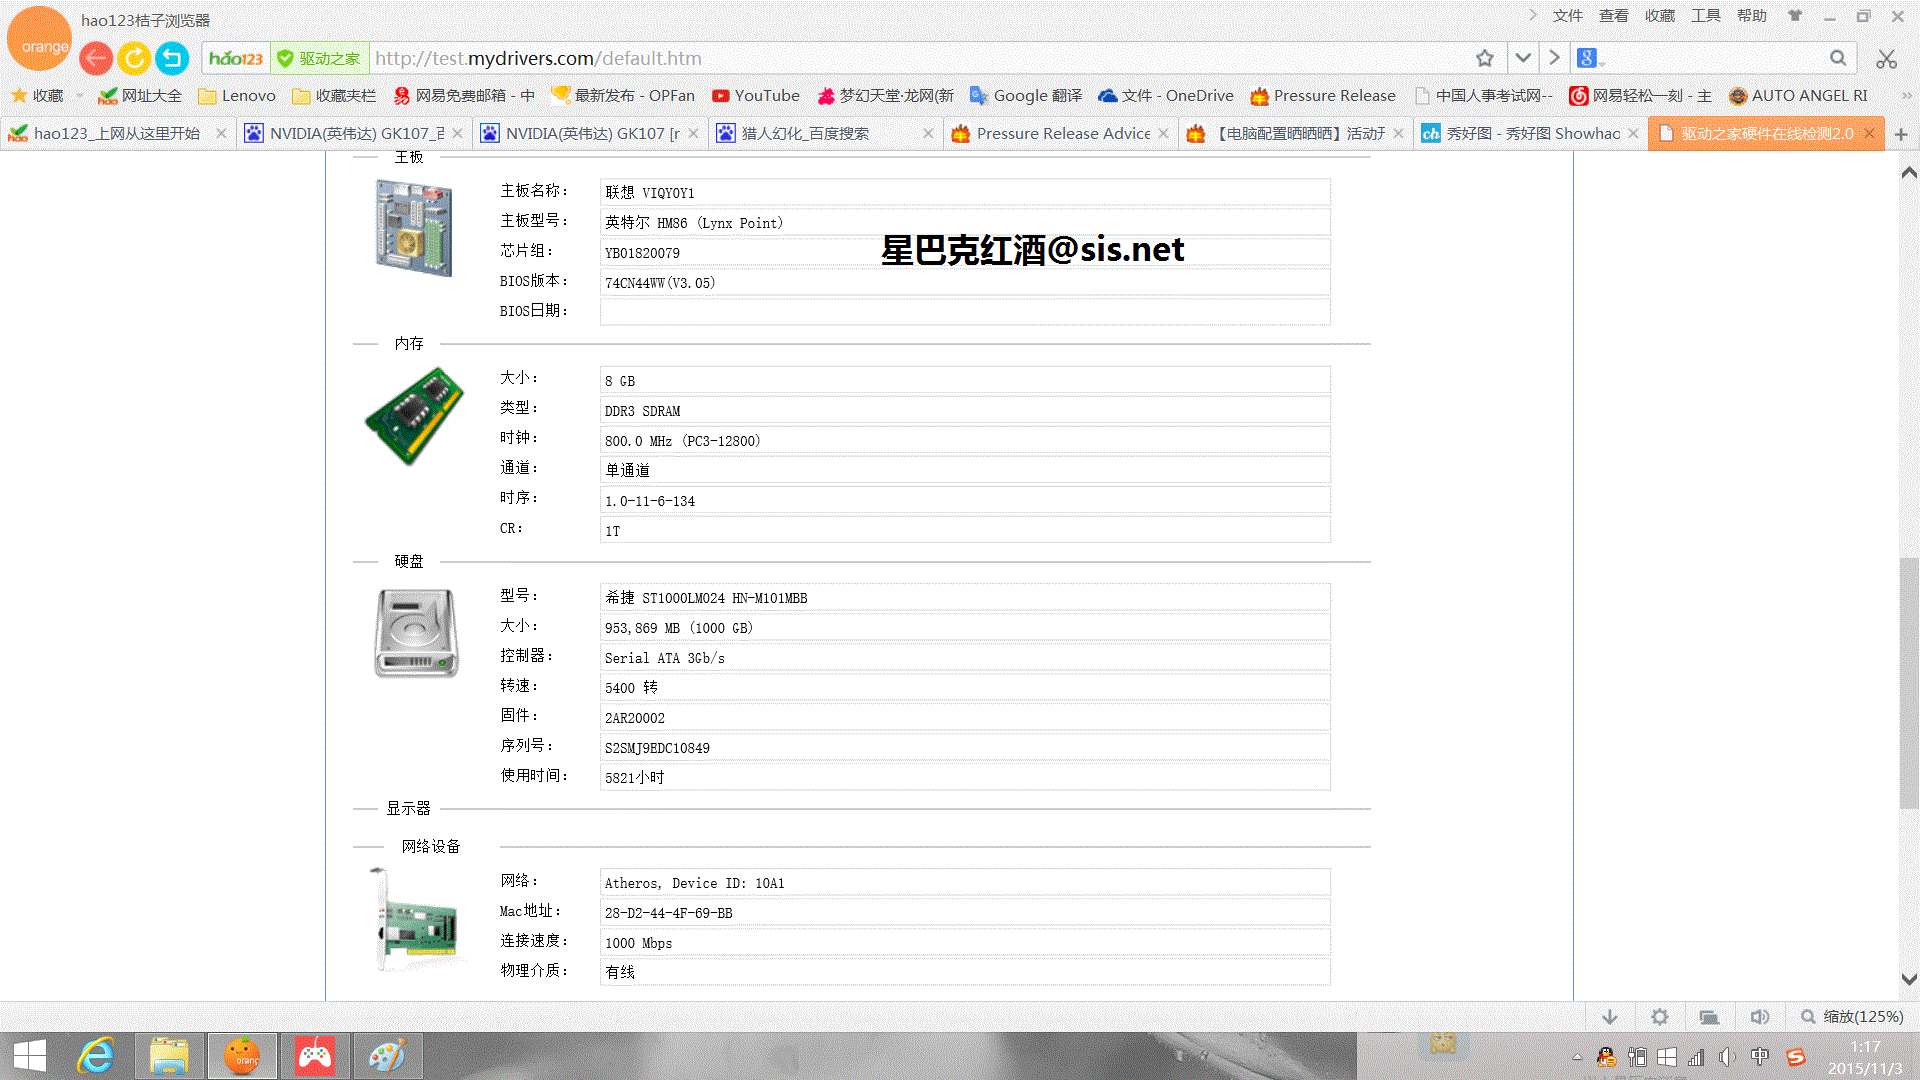Open the 收藏 menu
This screenshot has height=1080, width=1920.
coord(1659,16)
